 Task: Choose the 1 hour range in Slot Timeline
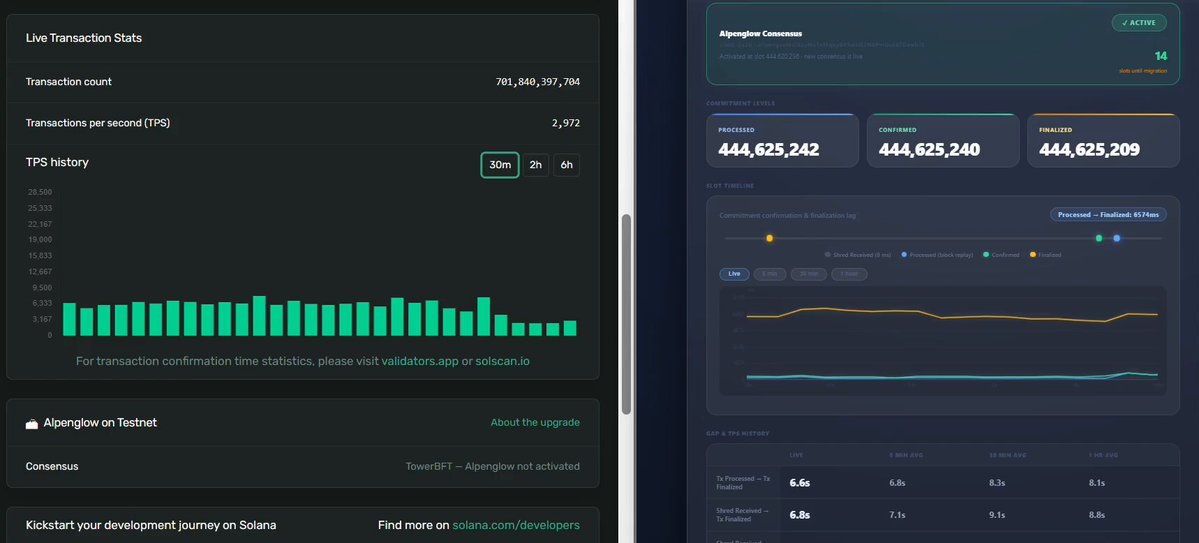849,274
